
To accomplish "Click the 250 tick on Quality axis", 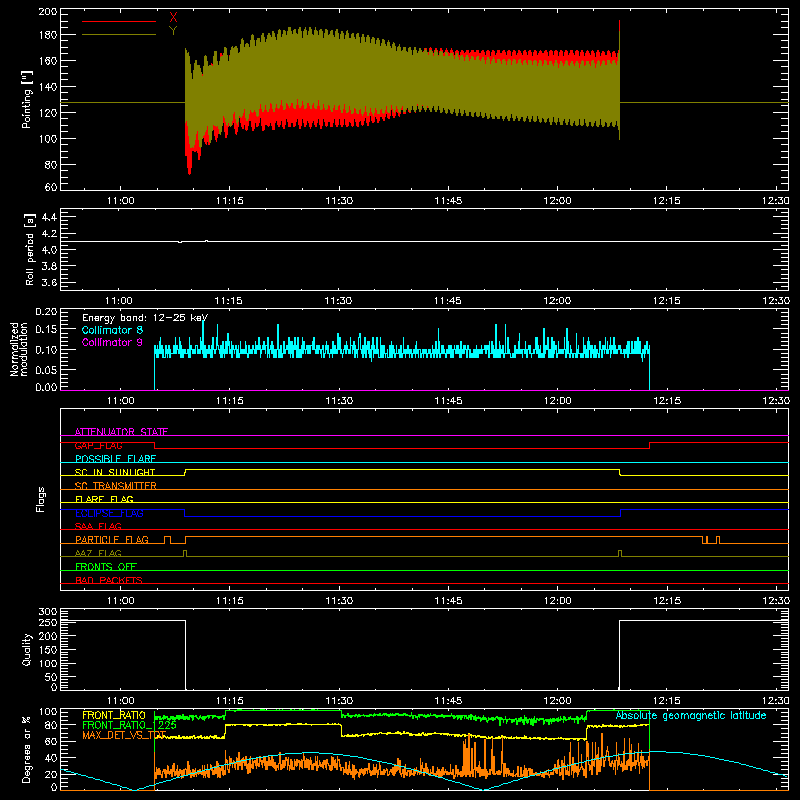I will pyautogui.click(x=48, y=623).
